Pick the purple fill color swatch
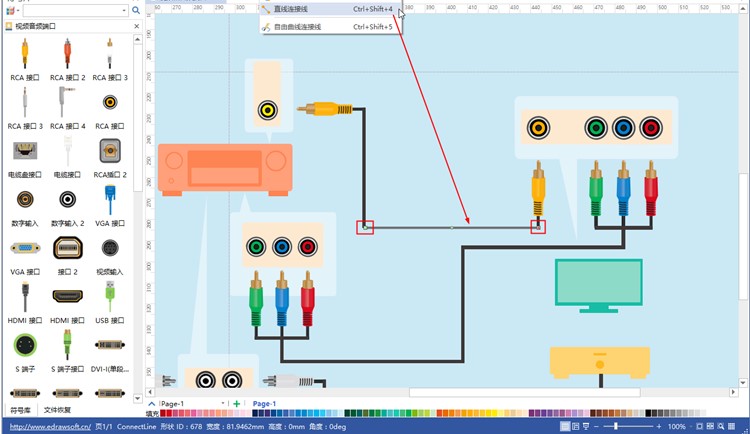750x434 pixels. (x=532, y=413)
